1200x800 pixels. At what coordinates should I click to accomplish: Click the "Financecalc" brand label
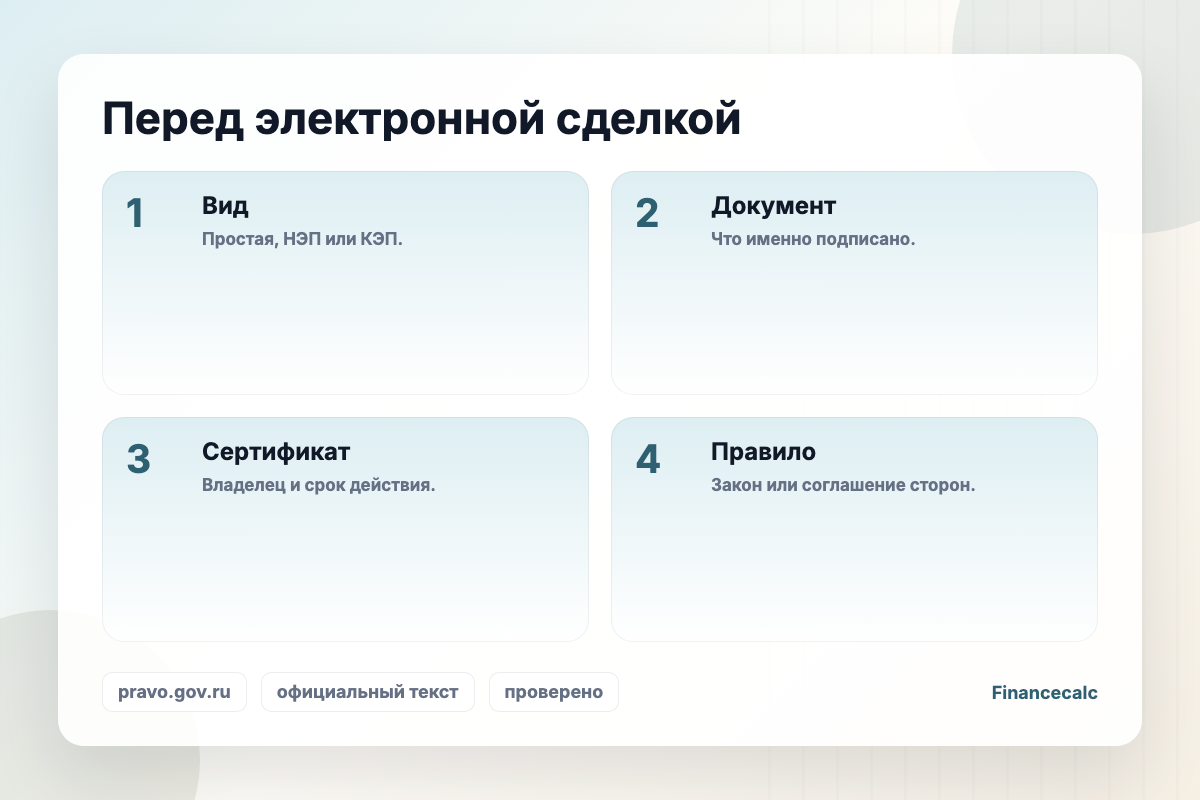coord(1045,692)
